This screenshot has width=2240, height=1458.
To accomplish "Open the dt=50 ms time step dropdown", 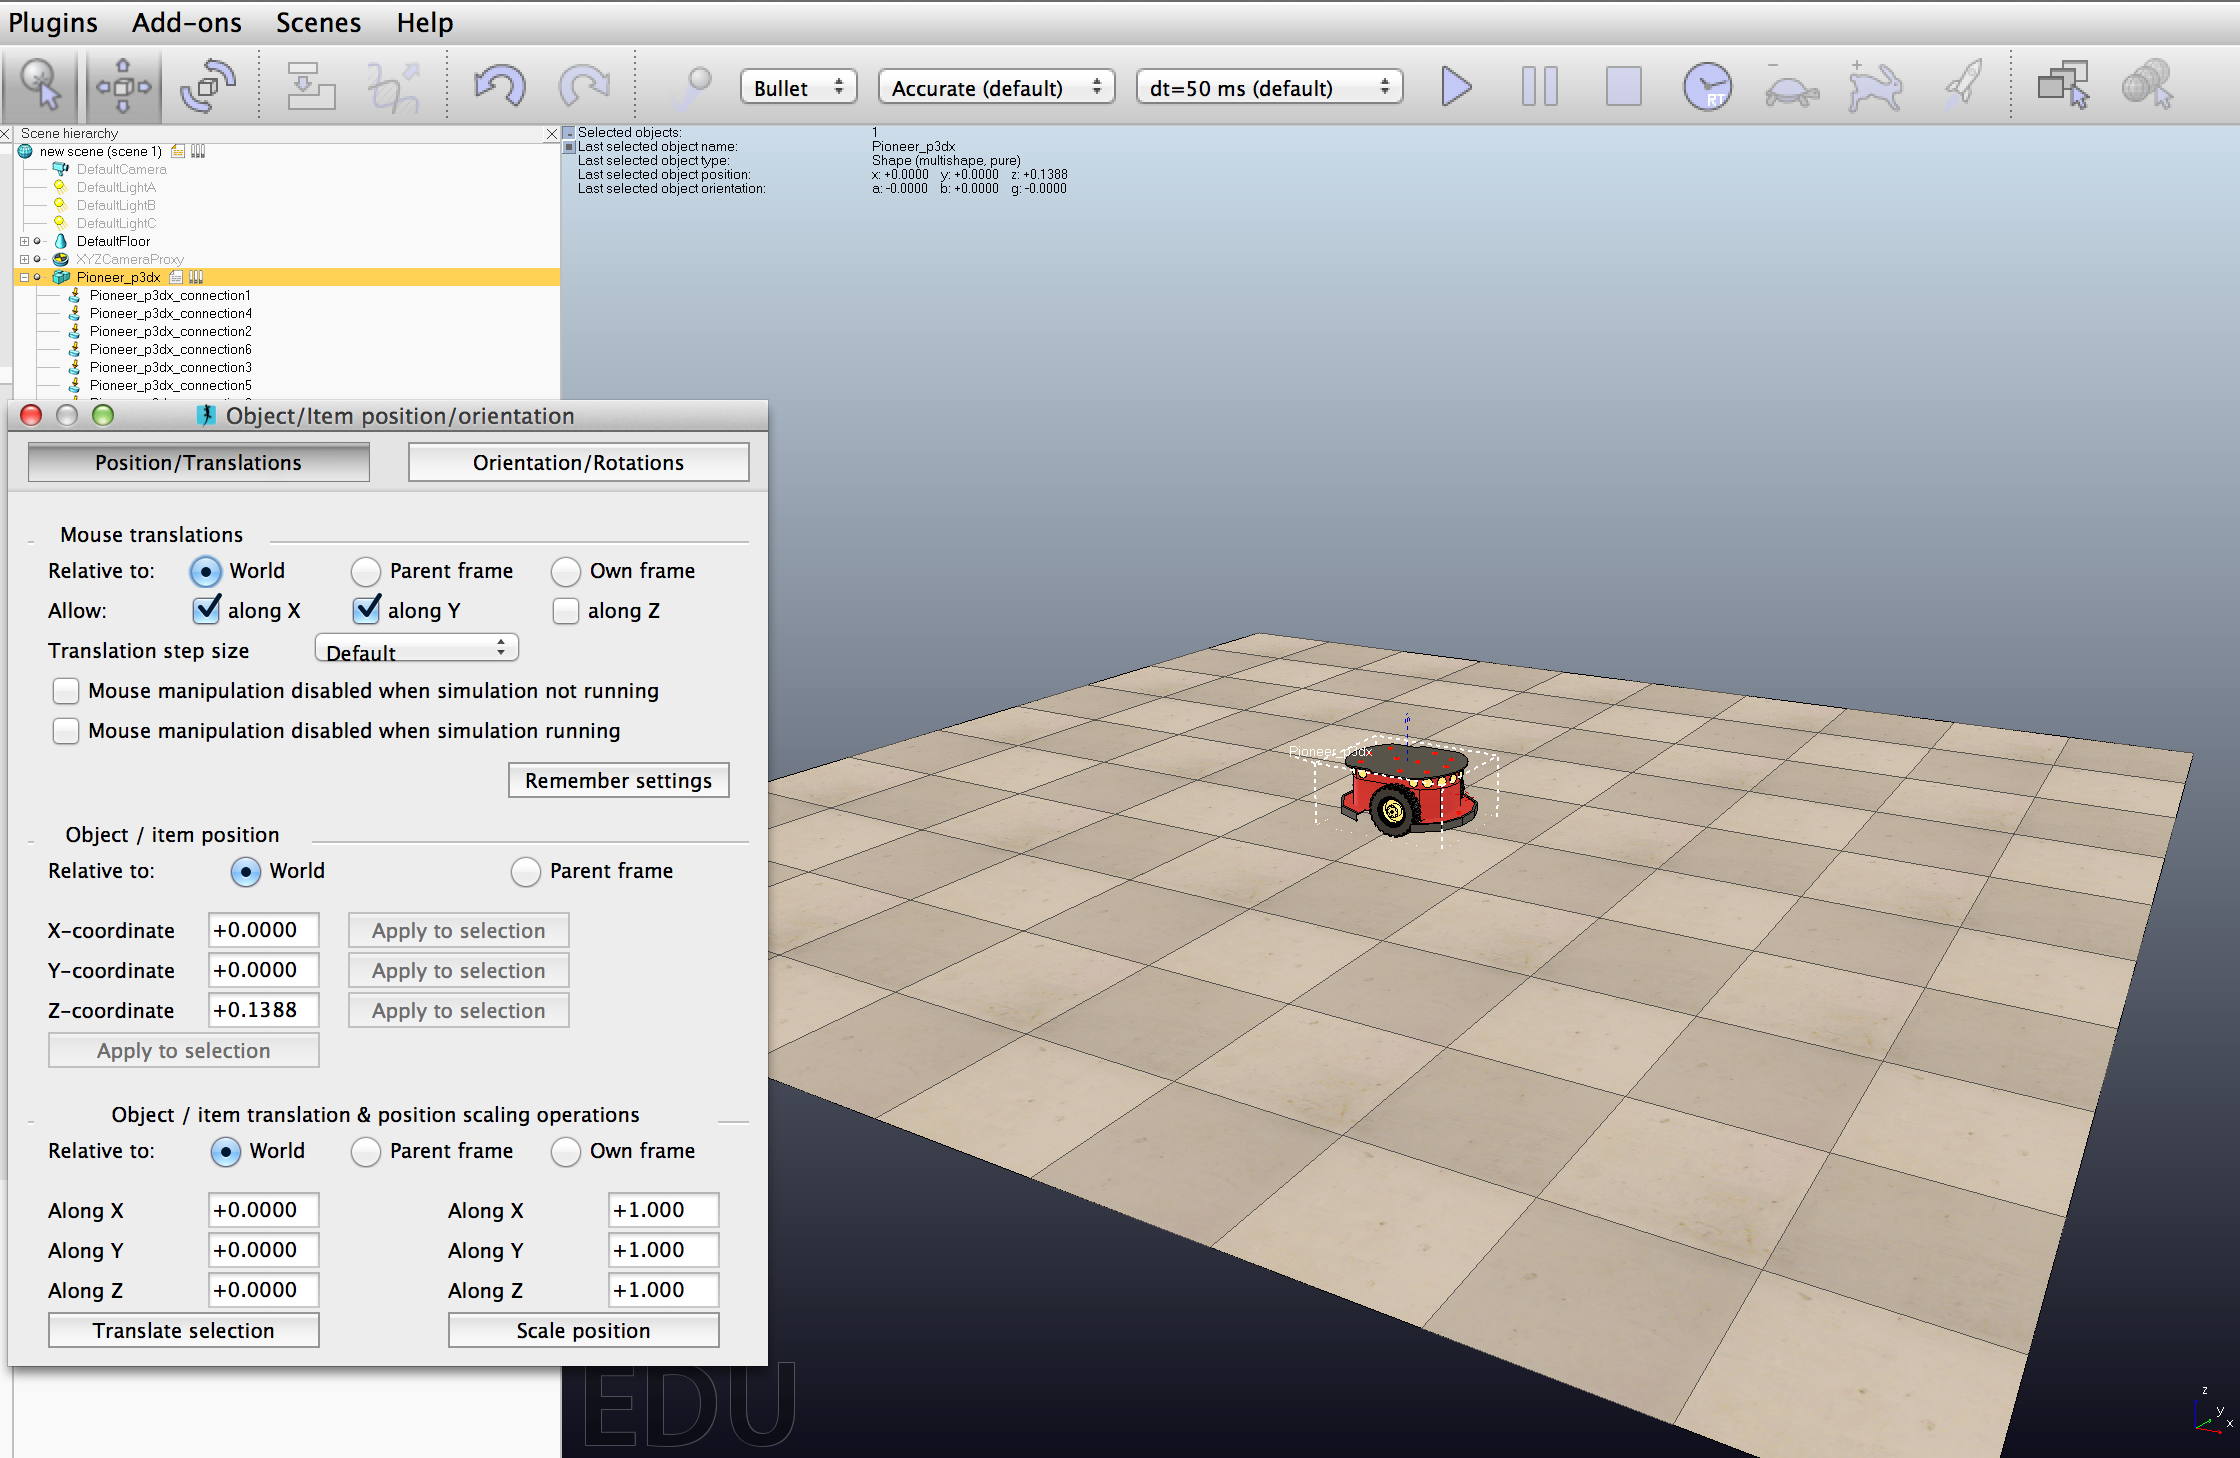I will [1268, 87].
